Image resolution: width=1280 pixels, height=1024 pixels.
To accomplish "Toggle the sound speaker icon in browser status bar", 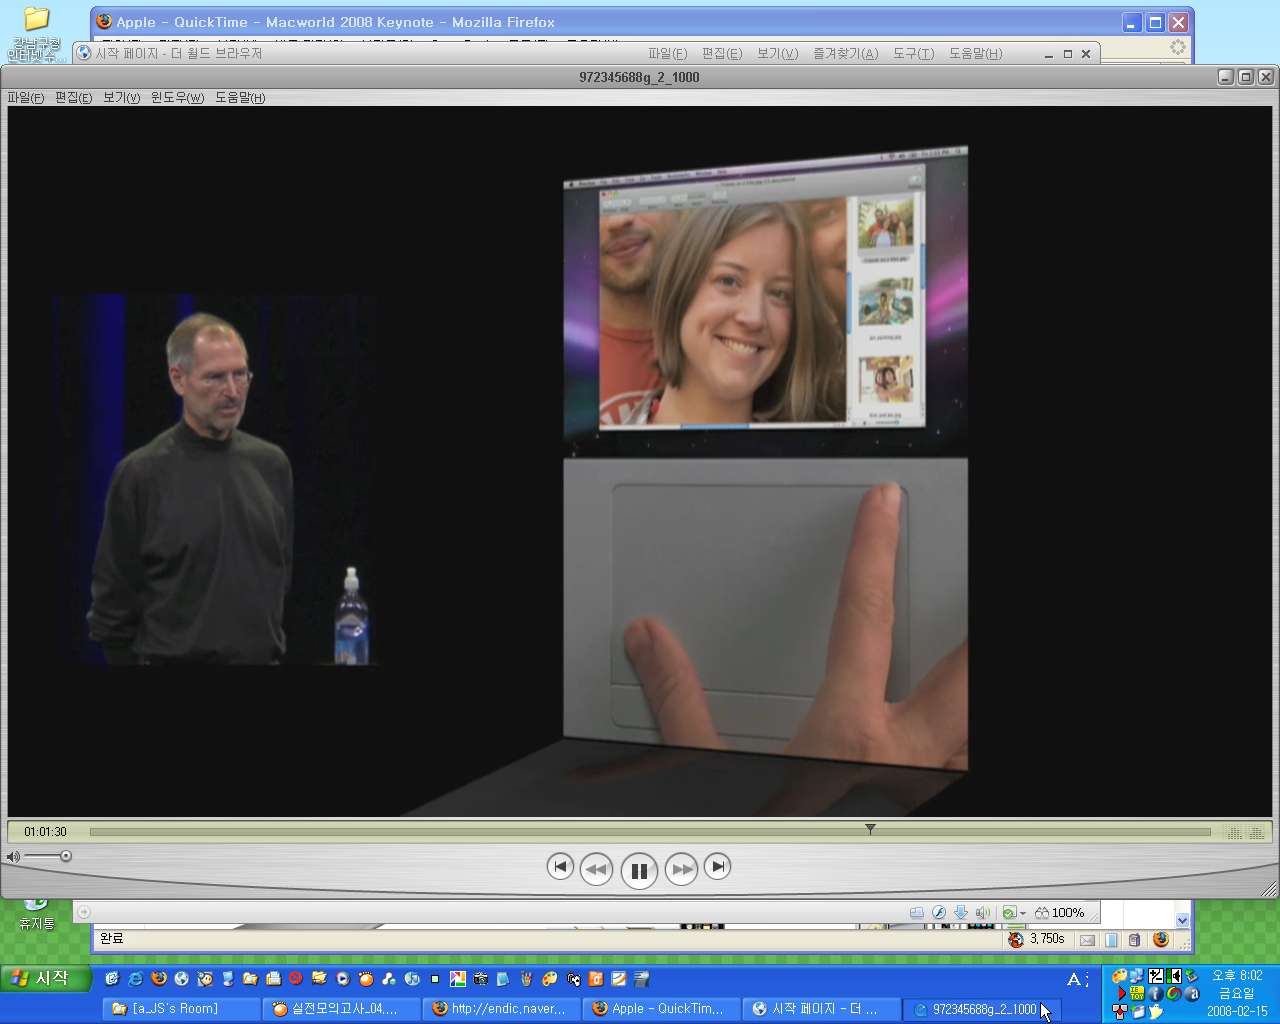I will [x=983, y=913].
